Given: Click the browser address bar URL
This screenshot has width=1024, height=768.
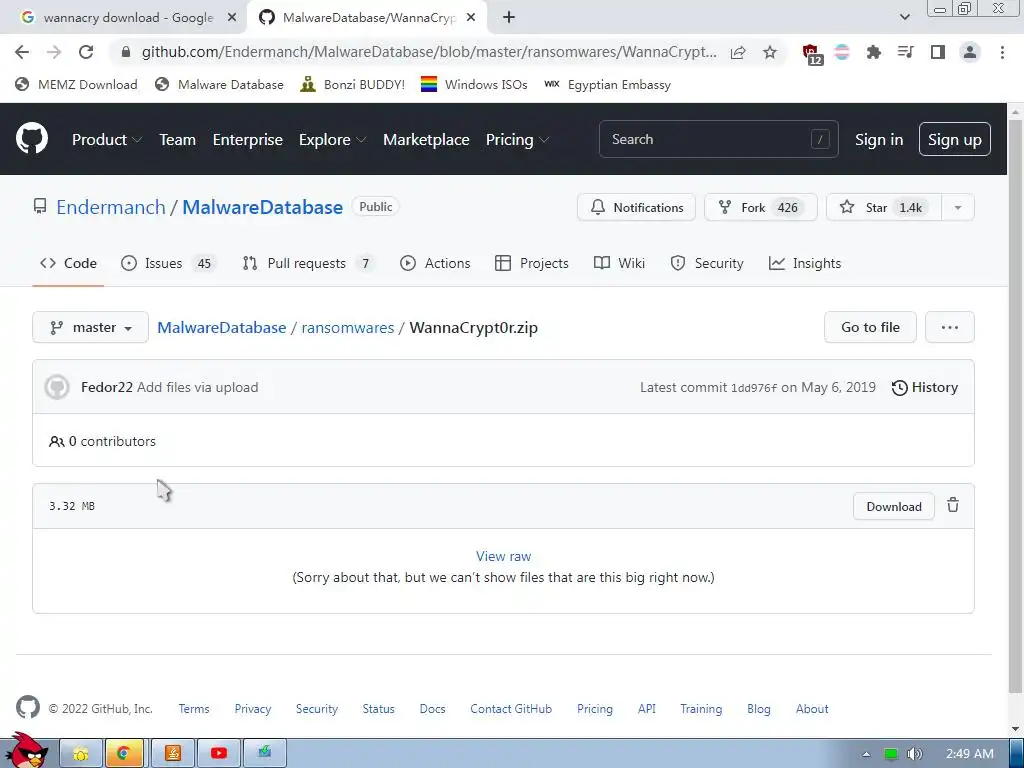Looking at the screenshot, I should (428, 52).
